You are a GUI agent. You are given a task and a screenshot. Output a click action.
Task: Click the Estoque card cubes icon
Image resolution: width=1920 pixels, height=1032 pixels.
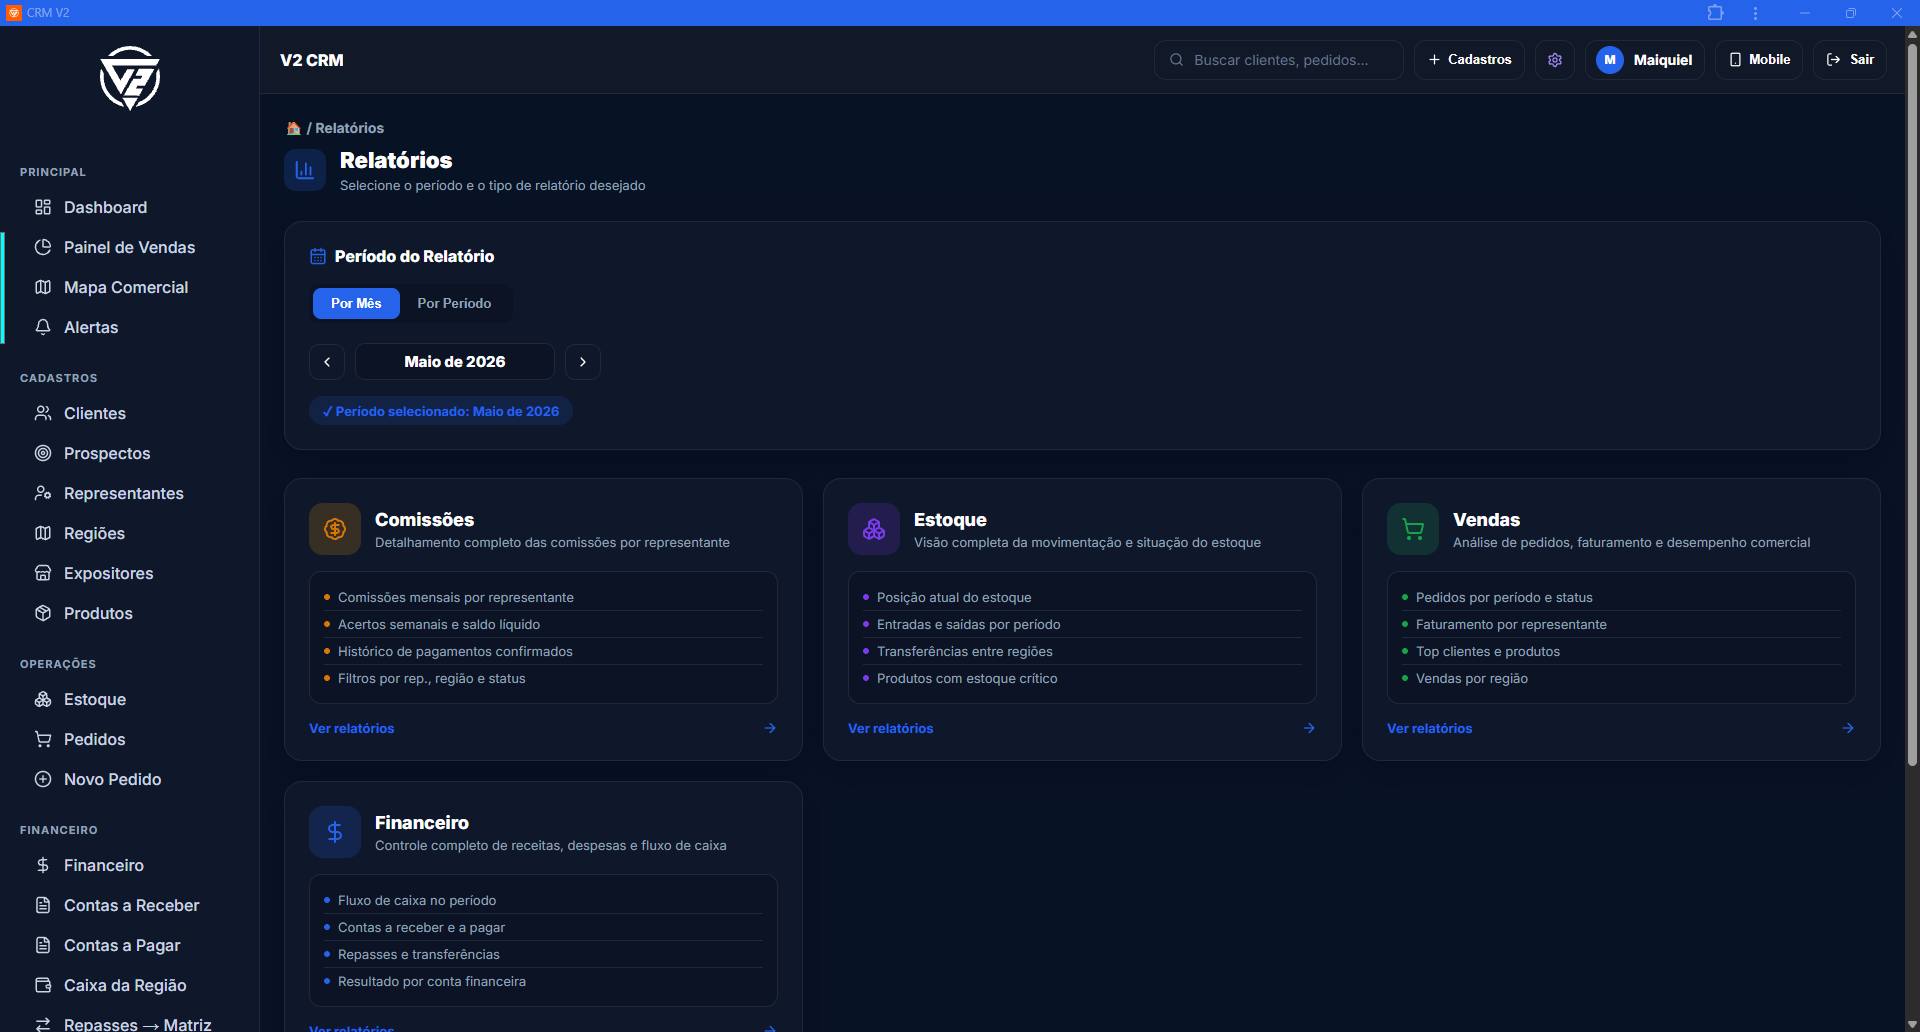[x=874, y=529]
